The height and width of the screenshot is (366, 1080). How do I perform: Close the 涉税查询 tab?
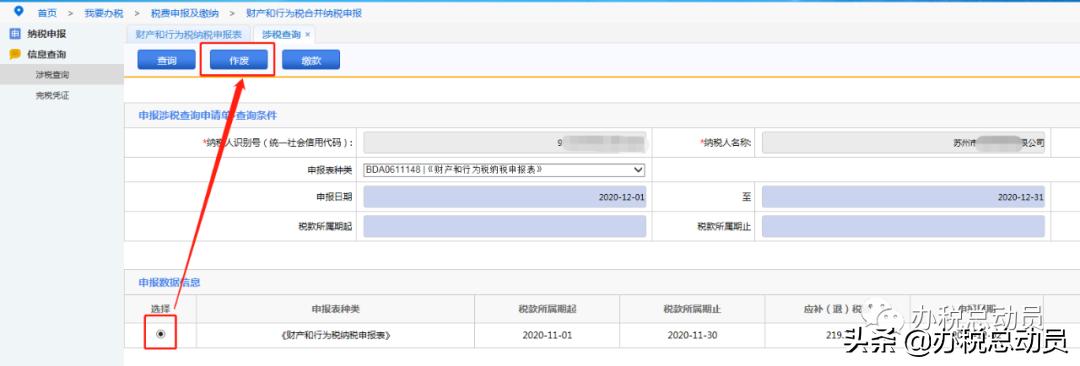(307, 34)
